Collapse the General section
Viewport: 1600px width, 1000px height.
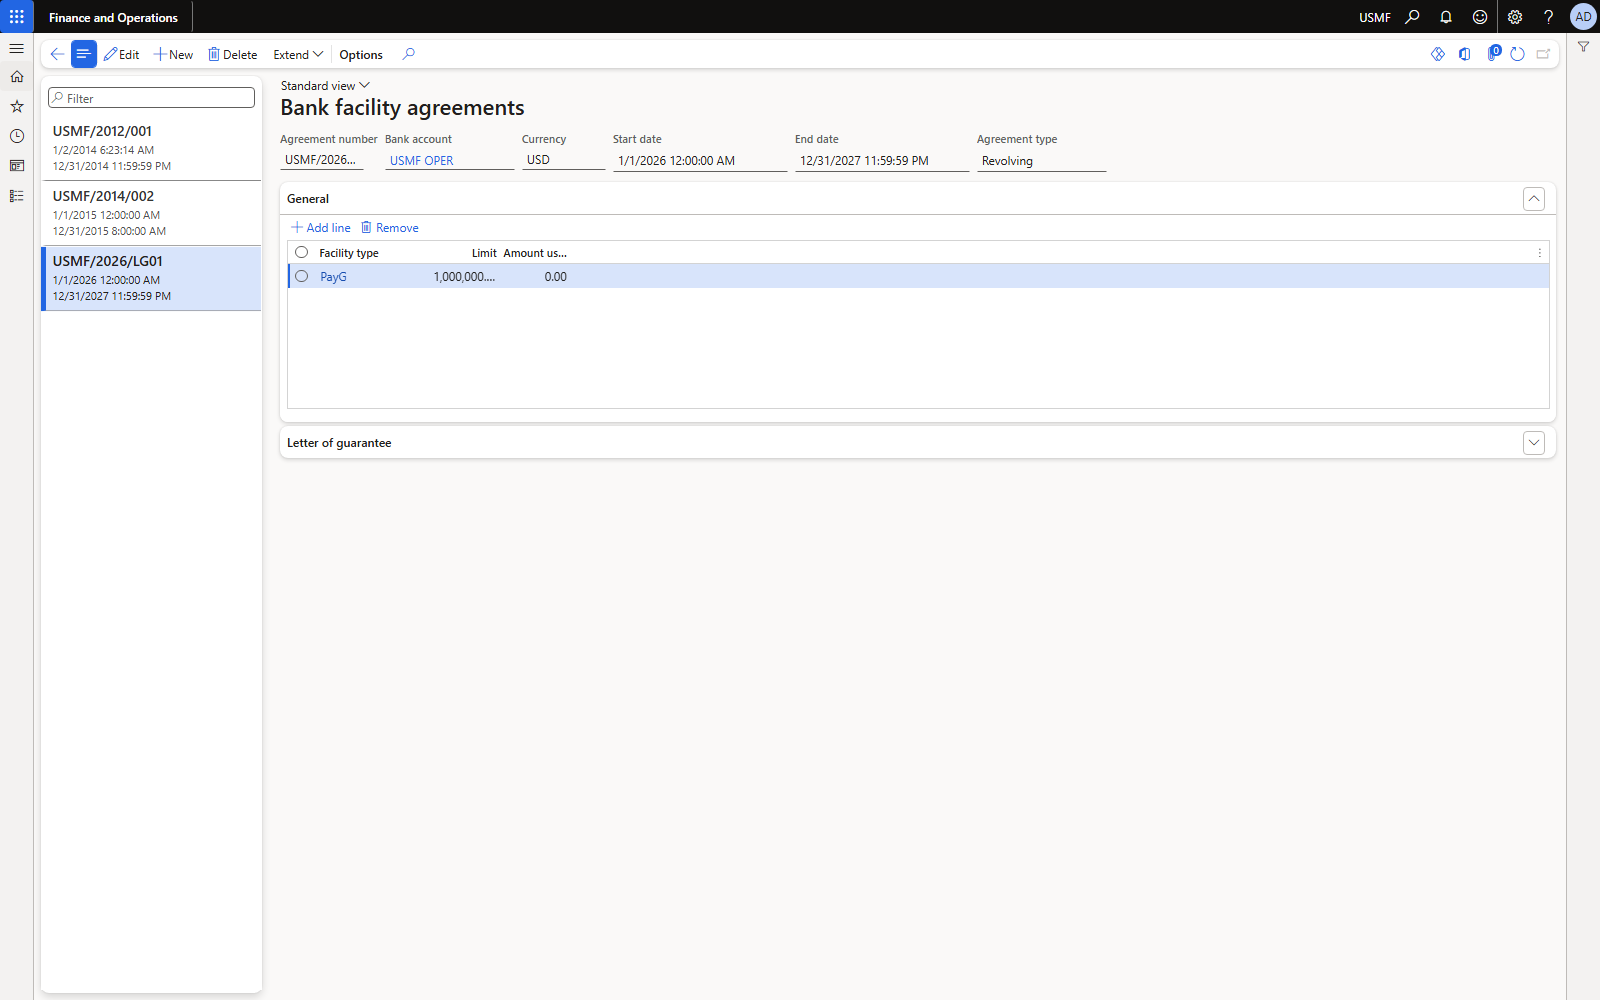coord(1534,199)
